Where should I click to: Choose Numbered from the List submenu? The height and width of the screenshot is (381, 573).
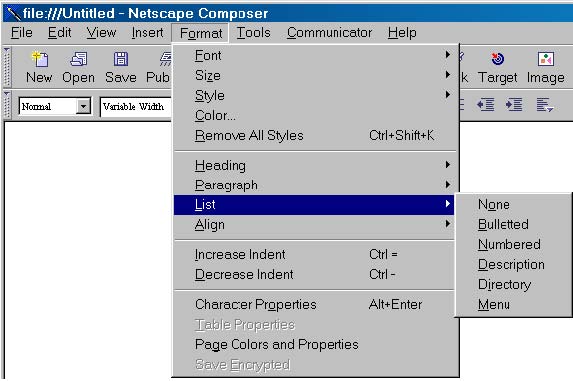(x=509, y=244)
